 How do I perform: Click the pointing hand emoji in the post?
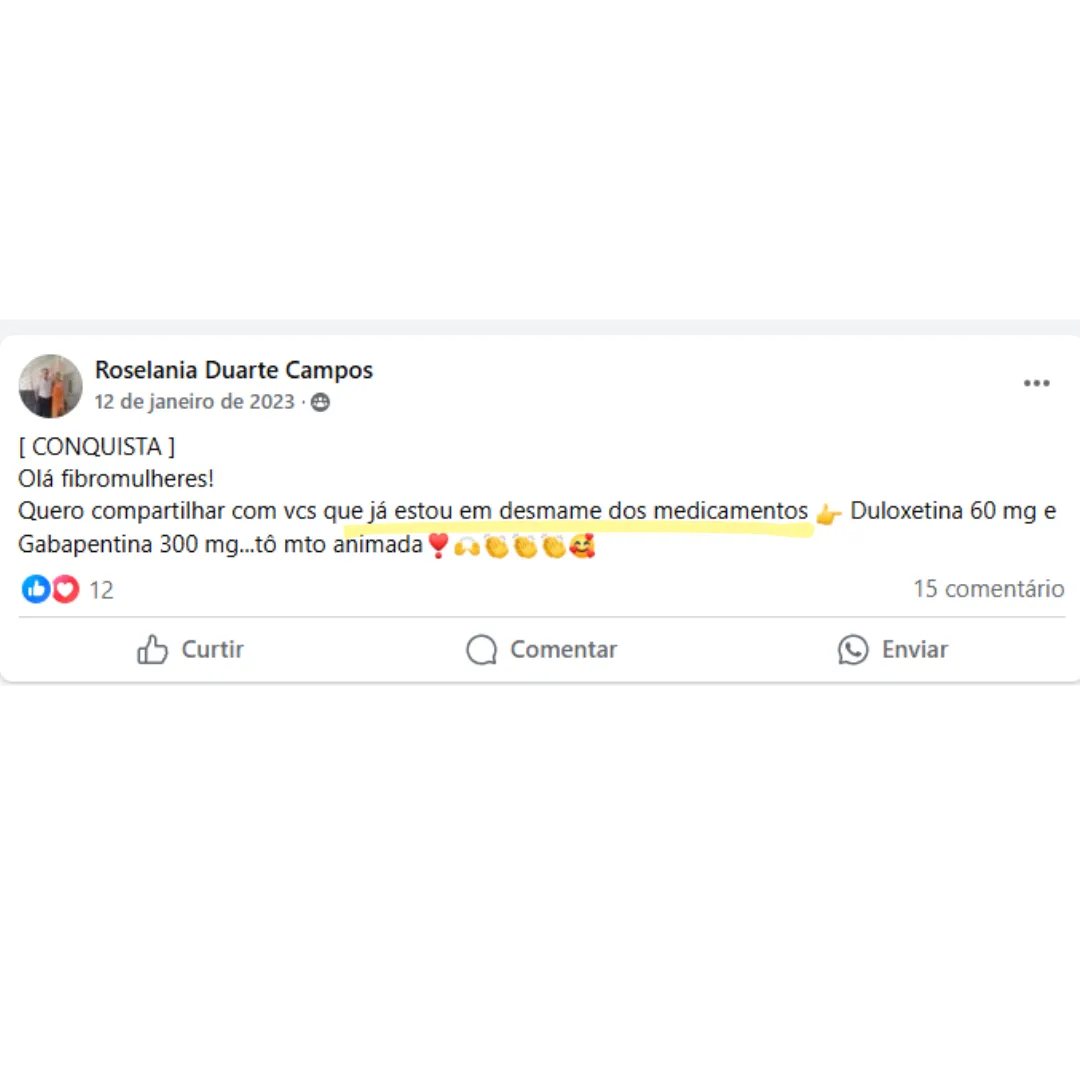[x=829, y=513]
